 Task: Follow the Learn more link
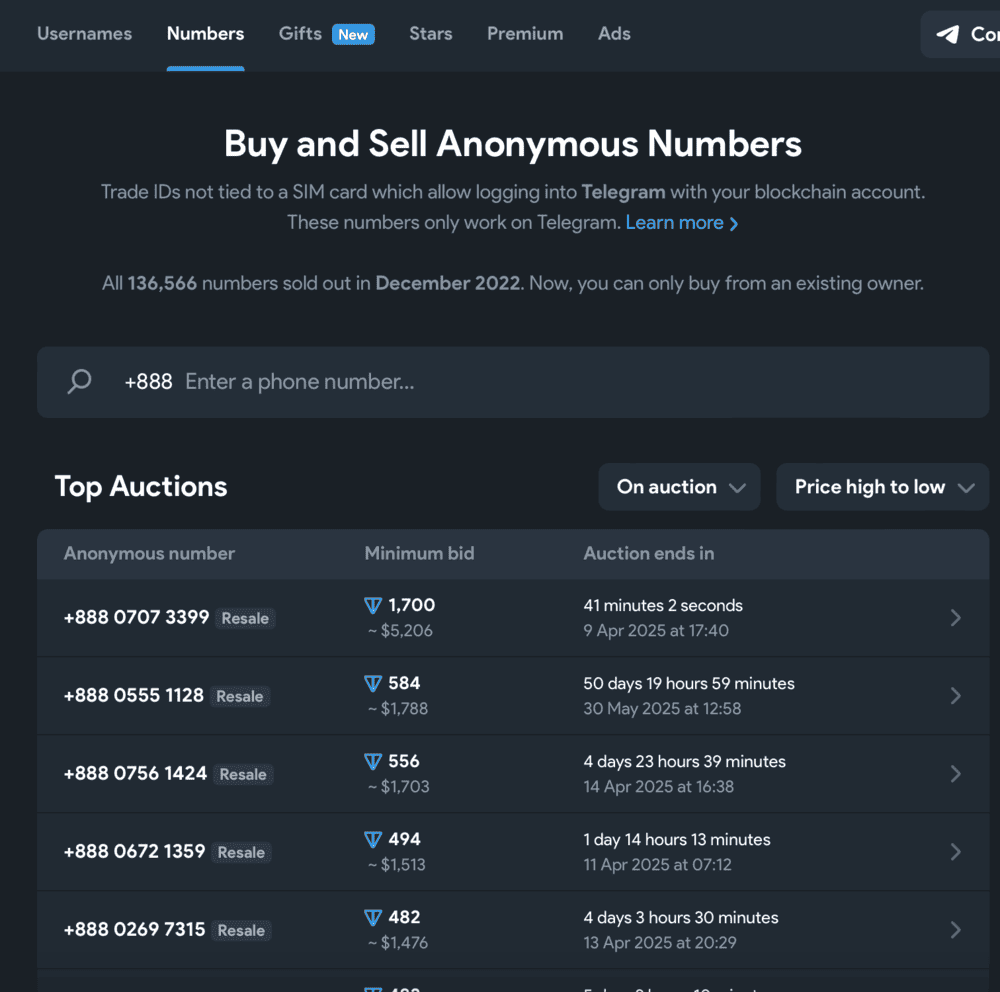tap(682, 223)
